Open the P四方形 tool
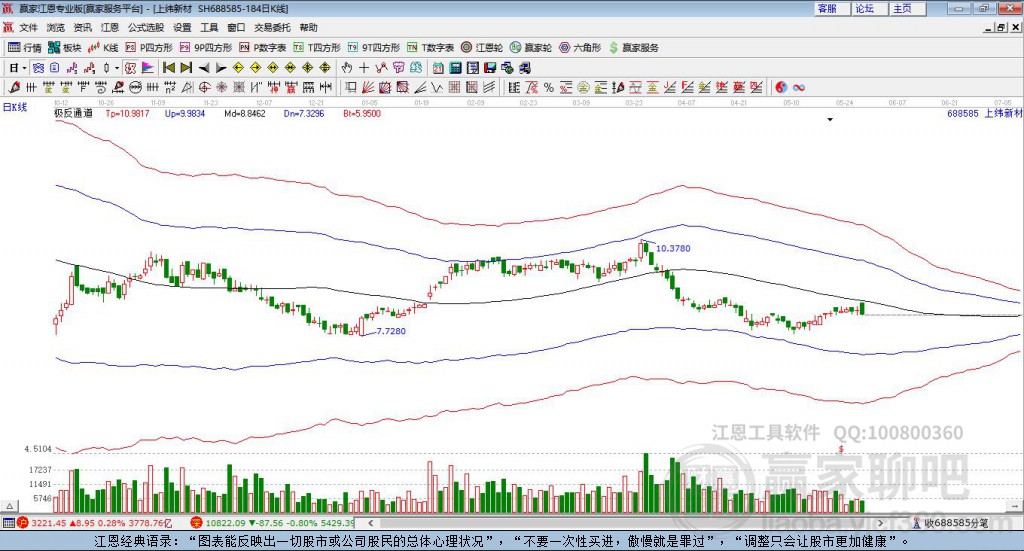 click(x=149, y=48)
